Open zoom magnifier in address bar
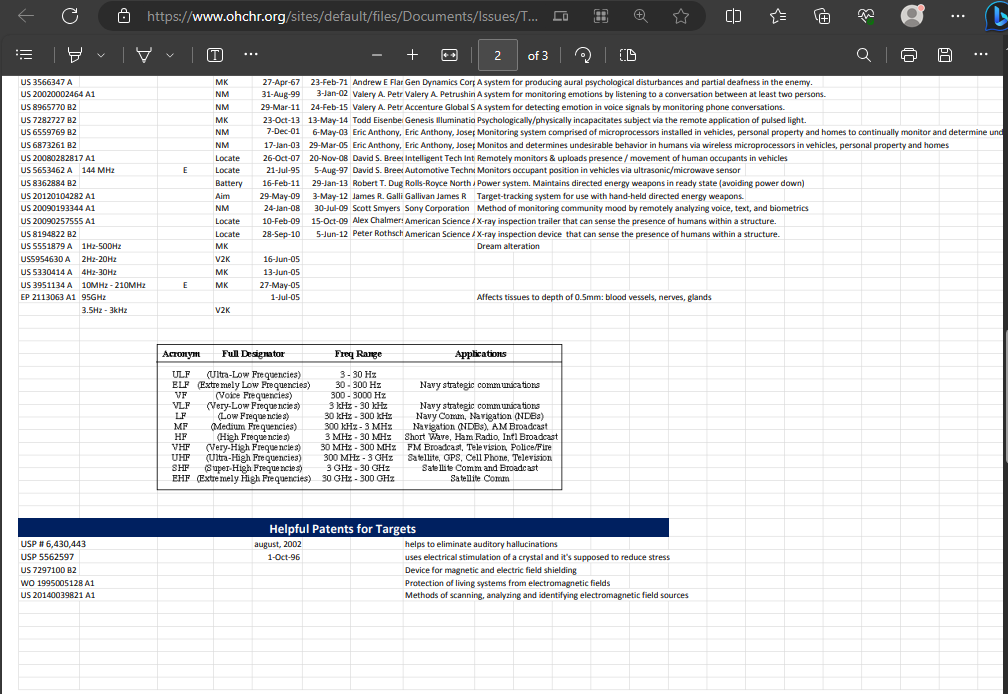This screenshot has width=1008, height=694. click(x=640, y=16)
